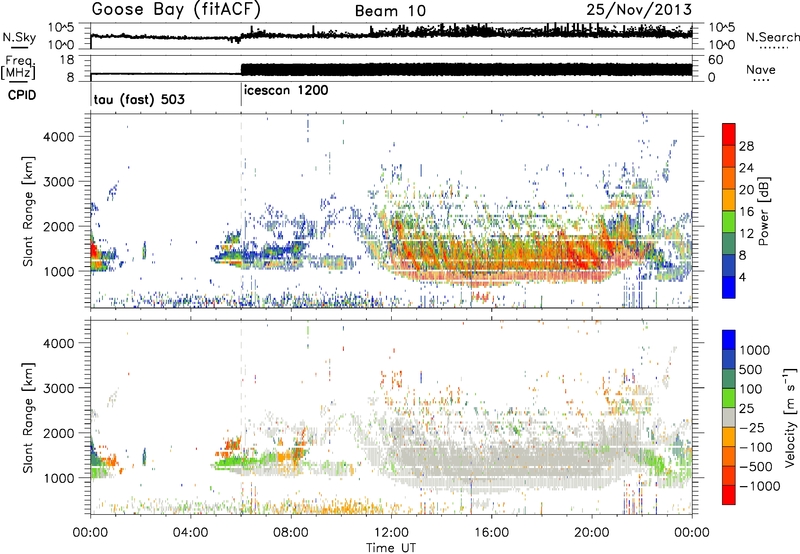Select the "N.Sky" legend label
The width and height of the screenshot is (800, 554).
(x=19, y=37)
